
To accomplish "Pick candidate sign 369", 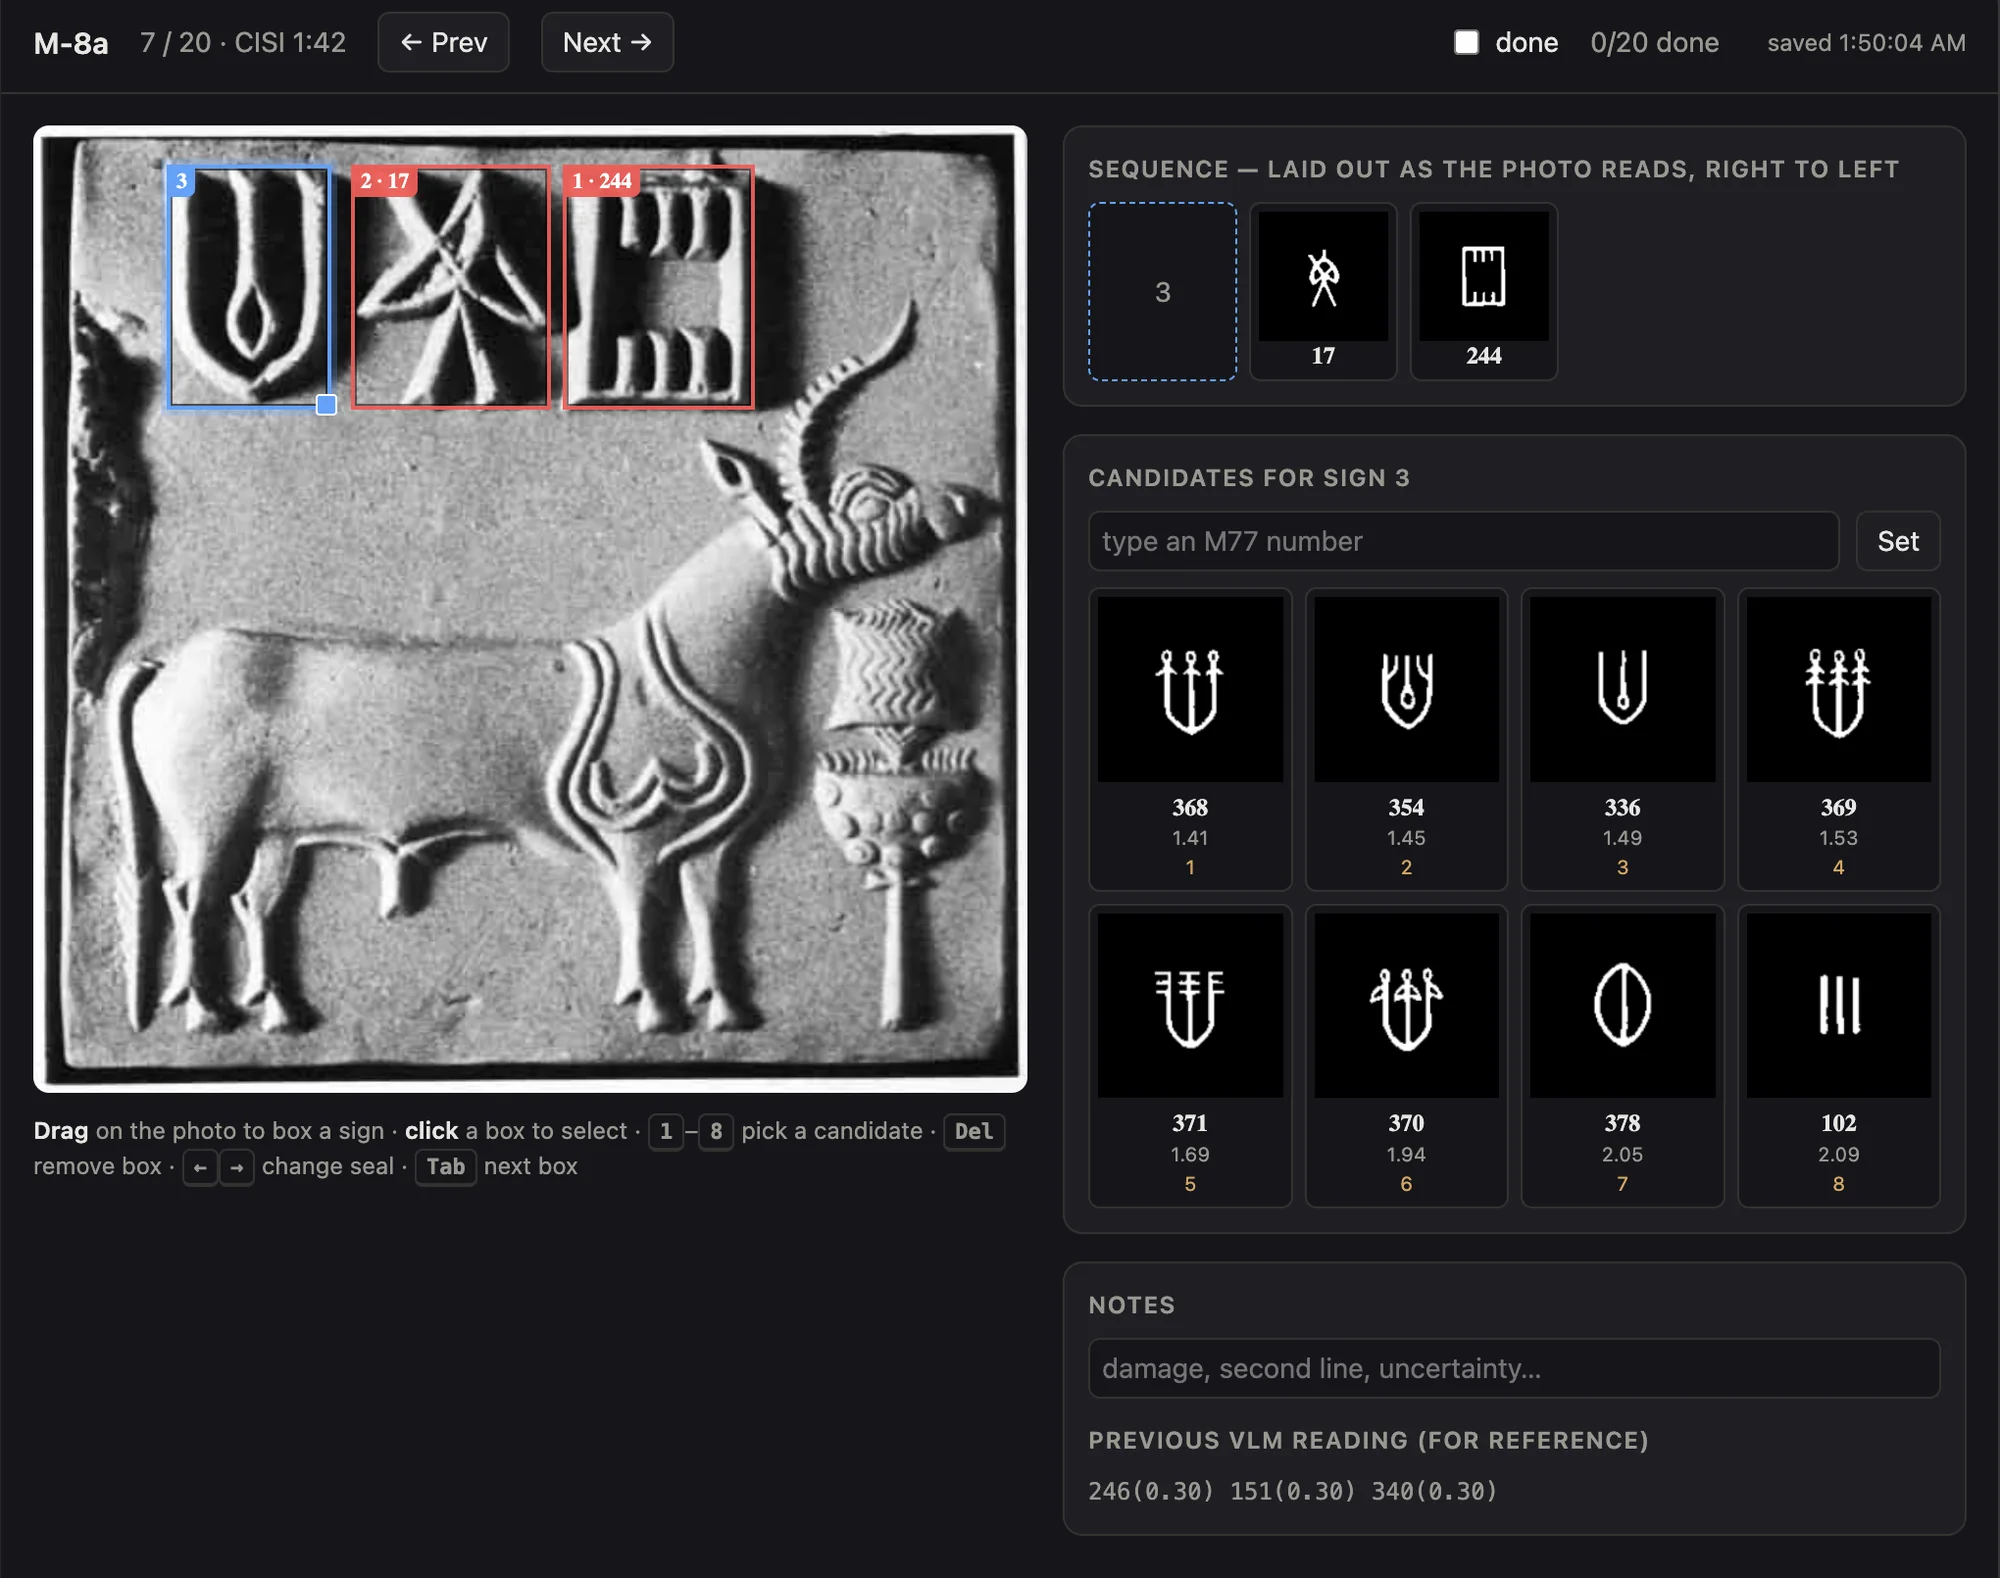I will (x=1838, y=738).
